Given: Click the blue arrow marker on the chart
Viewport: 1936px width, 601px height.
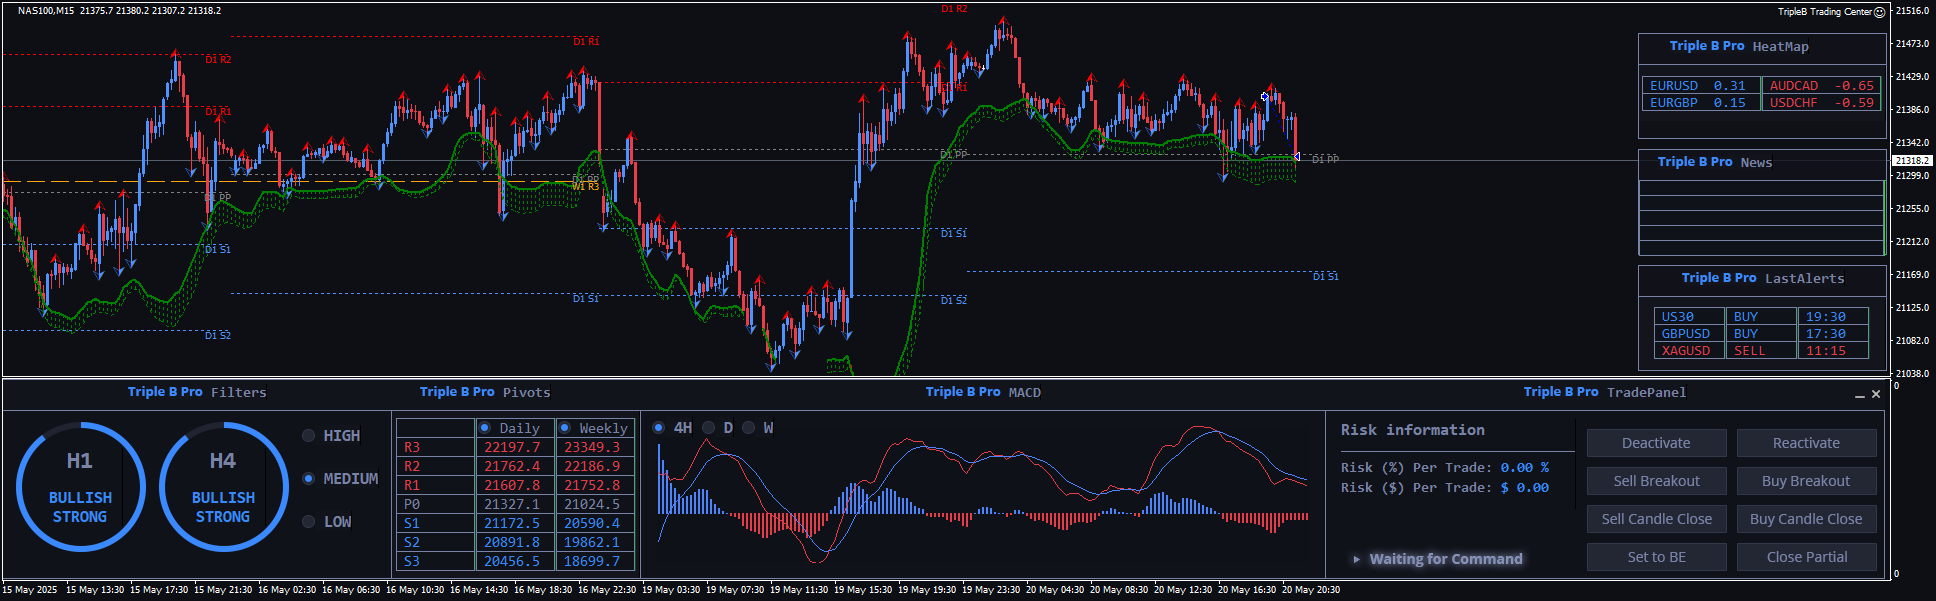Looking at the screenshot, I should click(x=1265, y=97).
